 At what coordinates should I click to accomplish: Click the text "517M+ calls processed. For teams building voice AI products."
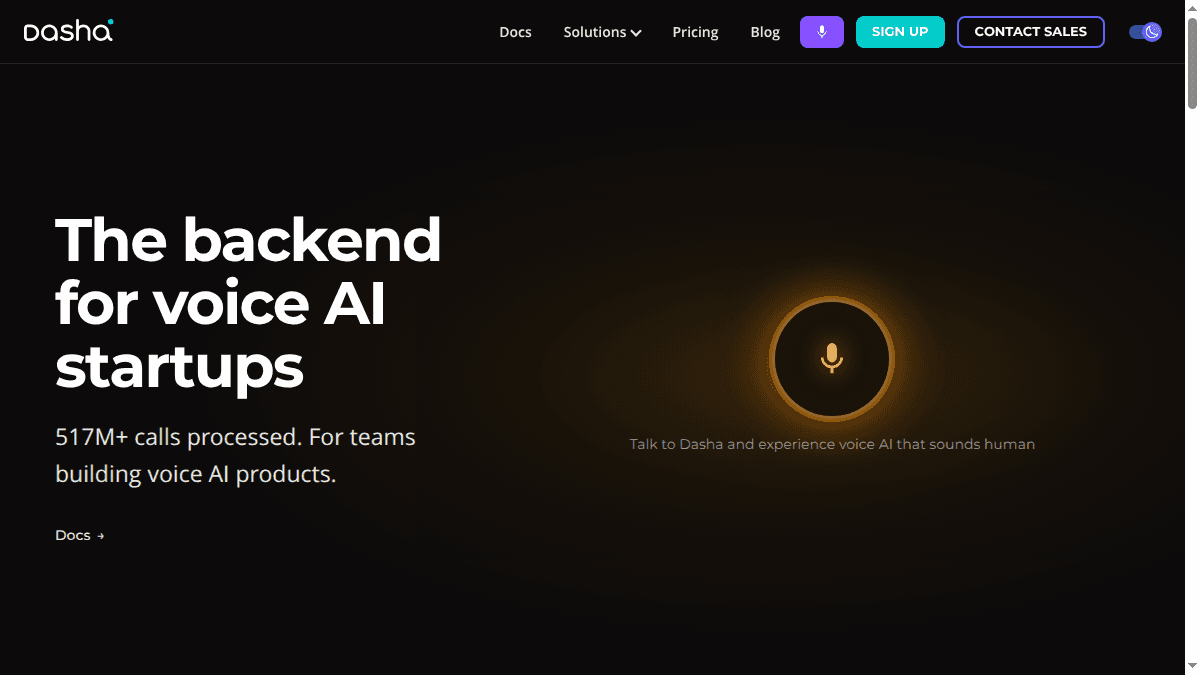point(236,455)
